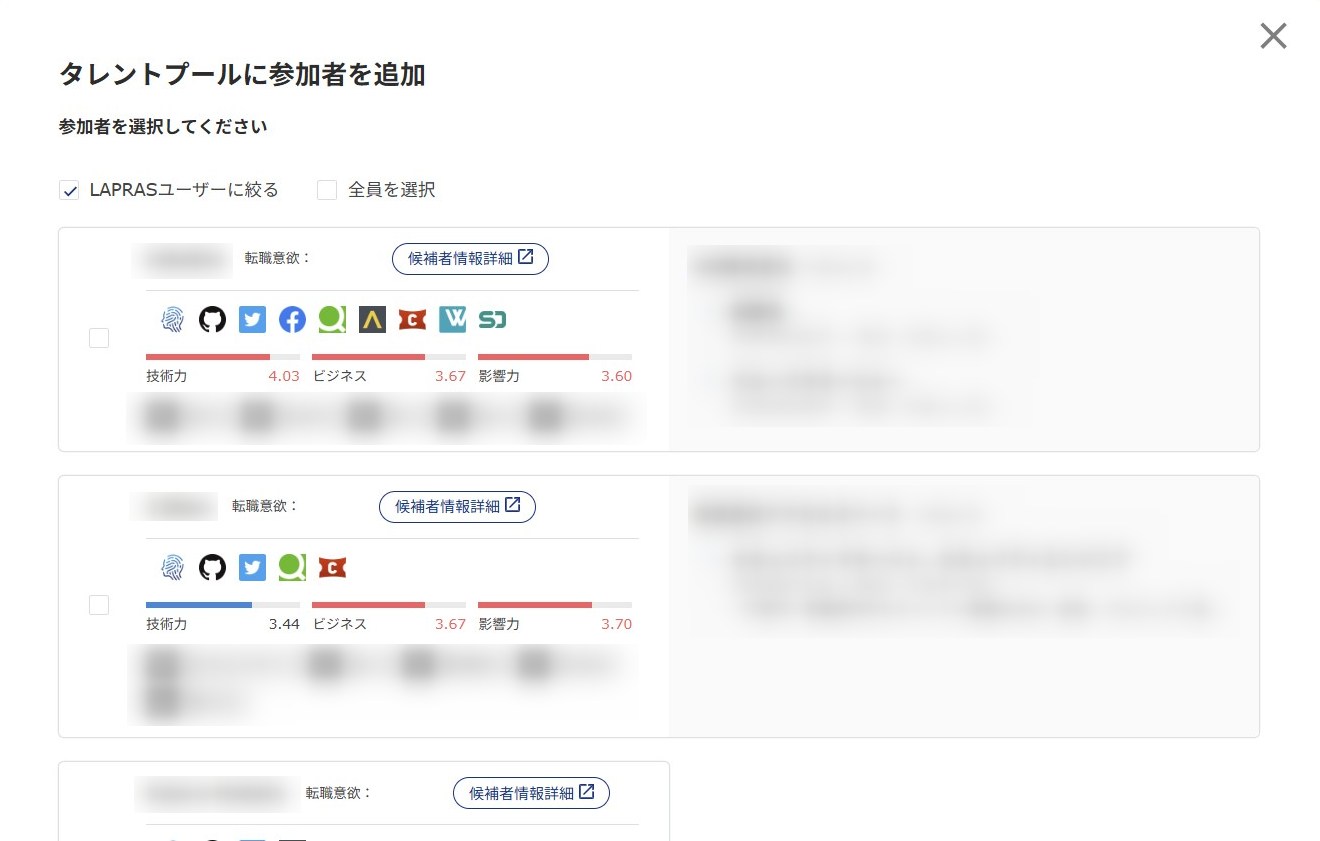Open 候補者情報詳細 for third candidate
This screenshot has width=1320, height=841.
[531, 793]
